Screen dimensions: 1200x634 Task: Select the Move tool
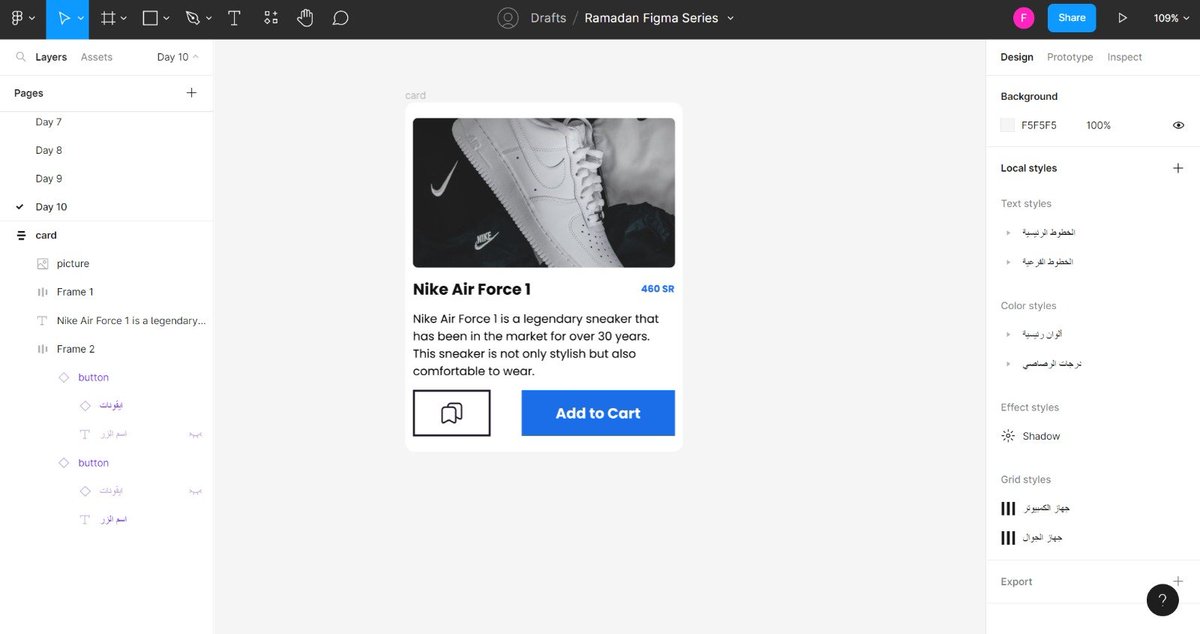pos(63,18)
